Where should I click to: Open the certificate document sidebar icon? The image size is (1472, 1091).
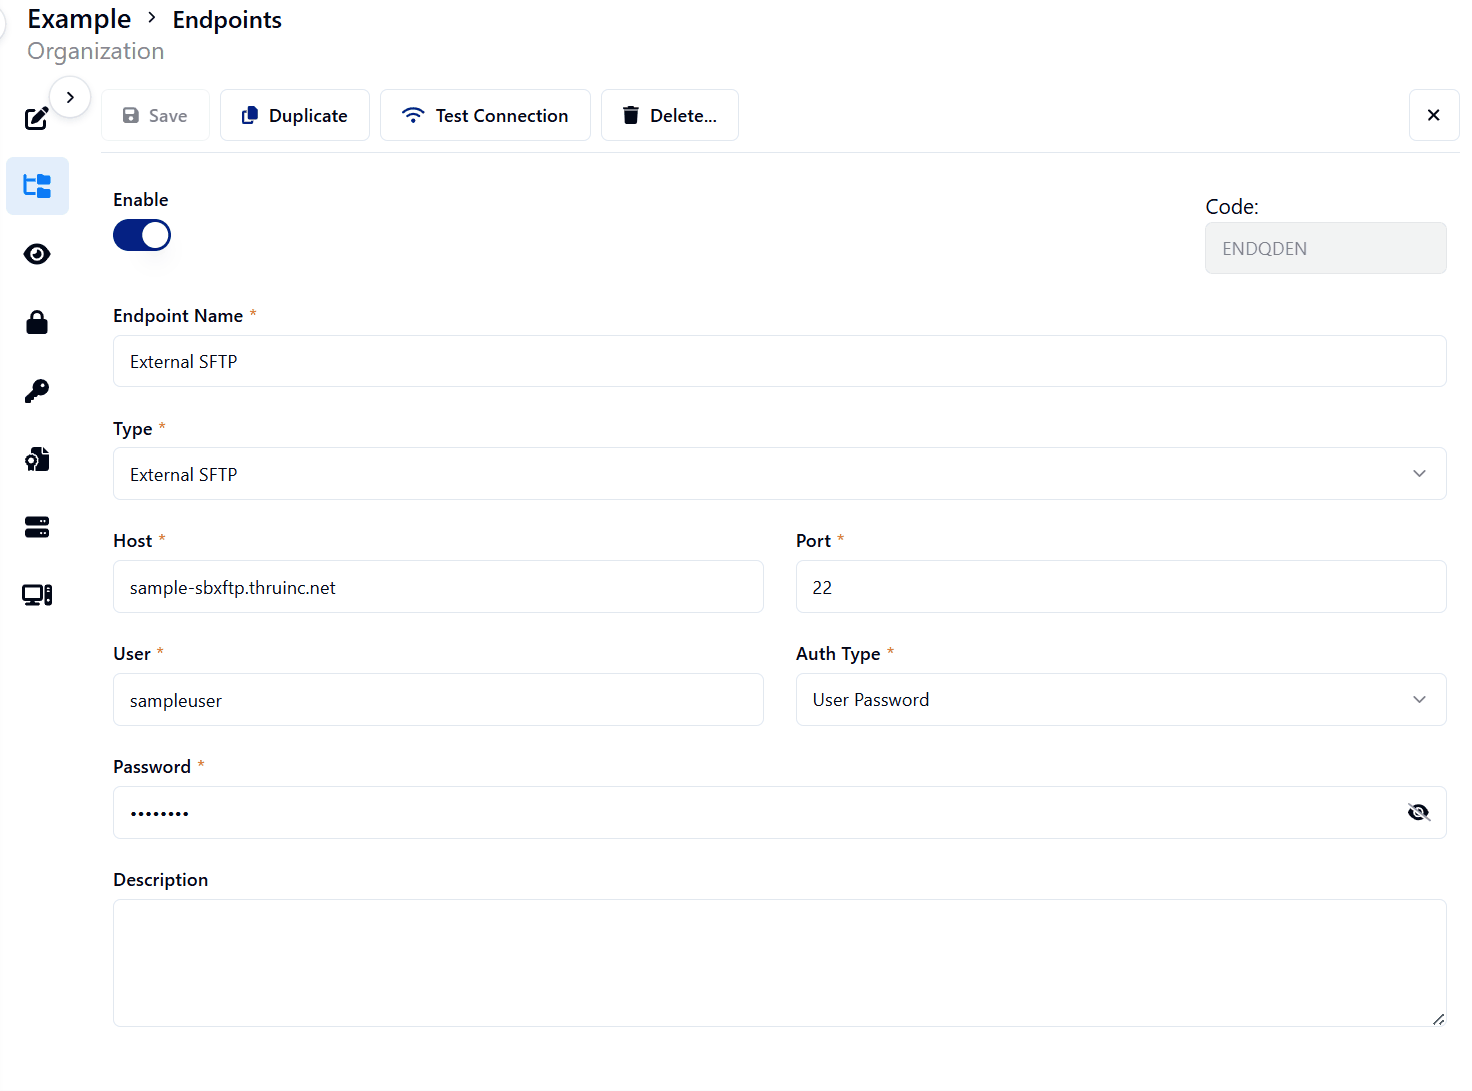[x=37, y=459]
